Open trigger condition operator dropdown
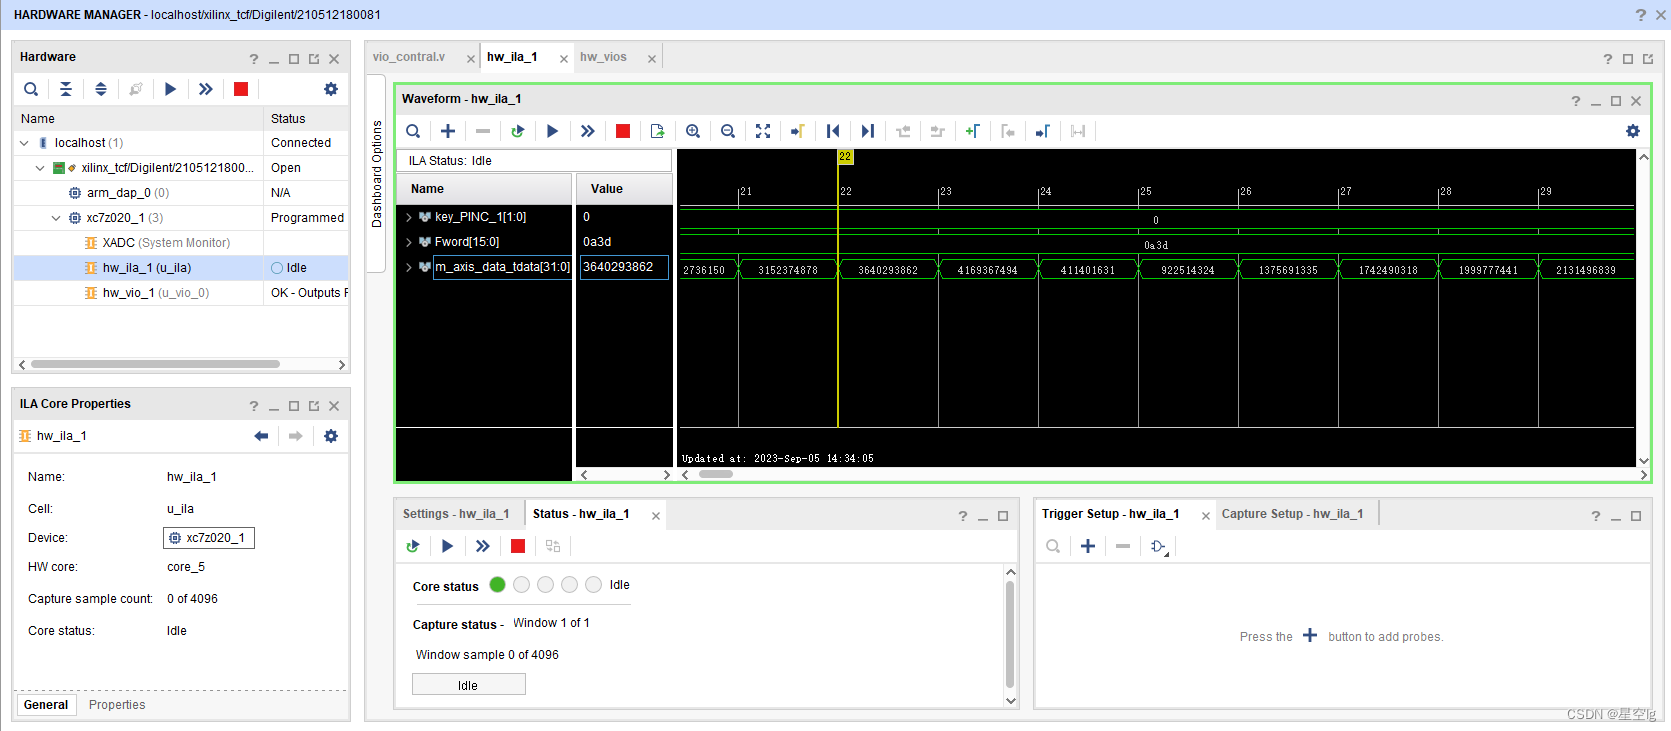 coord(1159,546)
